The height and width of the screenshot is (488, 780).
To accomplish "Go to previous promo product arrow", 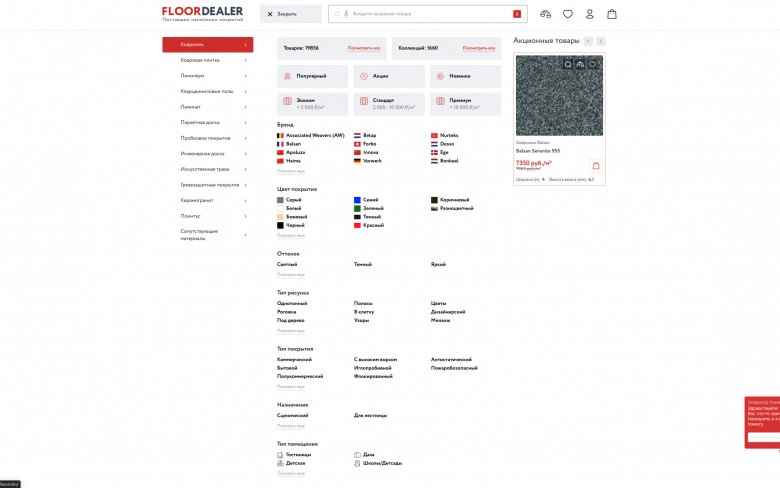I will click(x=588, y=41).
